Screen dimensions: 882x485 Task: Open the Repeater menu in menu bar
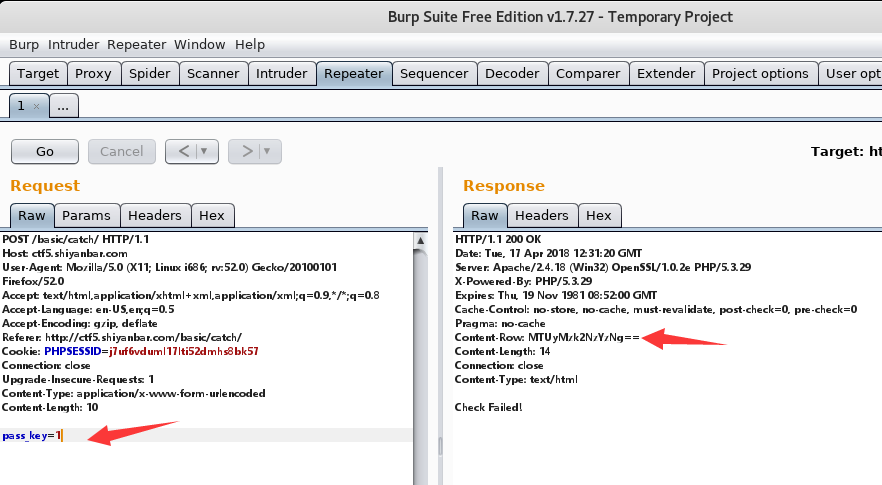pyautogui.click(x=137, y=44)
